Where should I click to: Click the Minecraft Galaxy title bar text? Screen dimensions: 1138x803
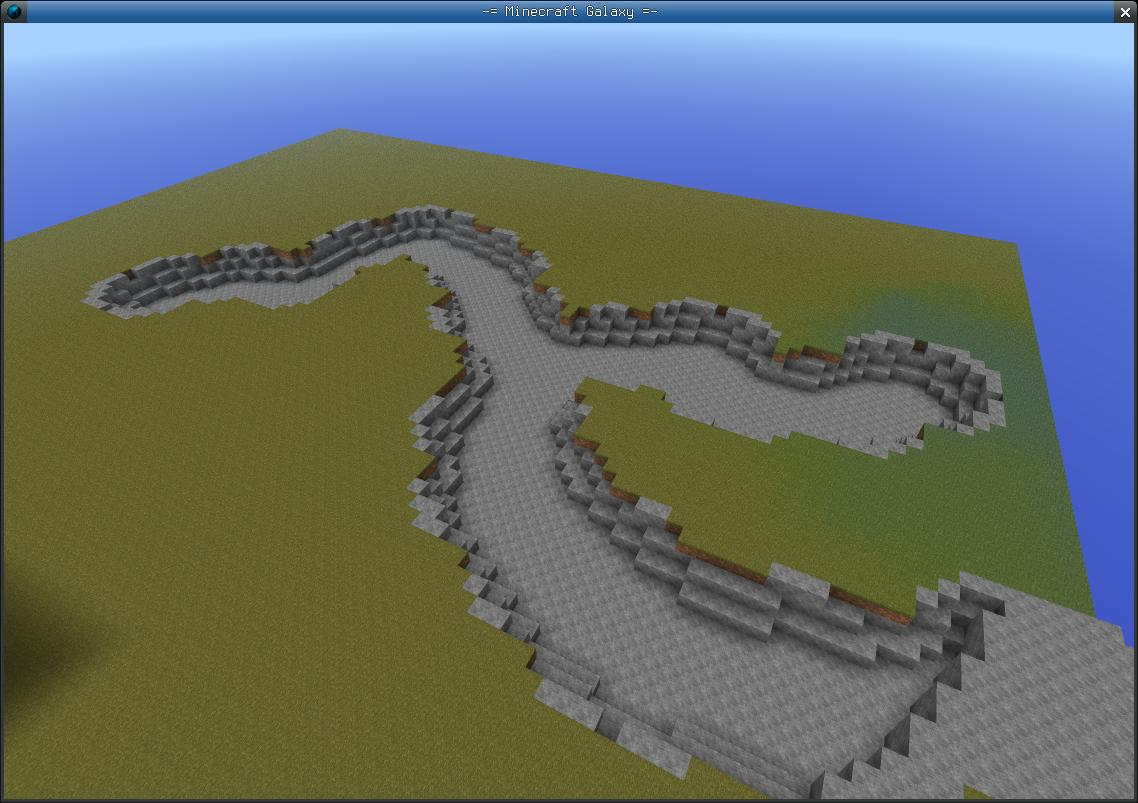pos(569,12)
